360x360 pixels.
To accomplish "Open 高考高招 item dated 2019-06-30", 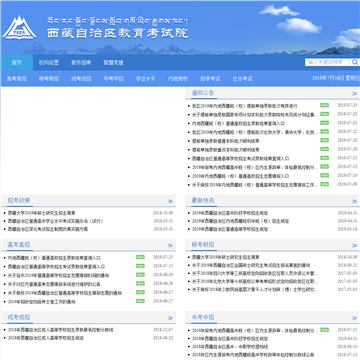I will click(58, 275).
